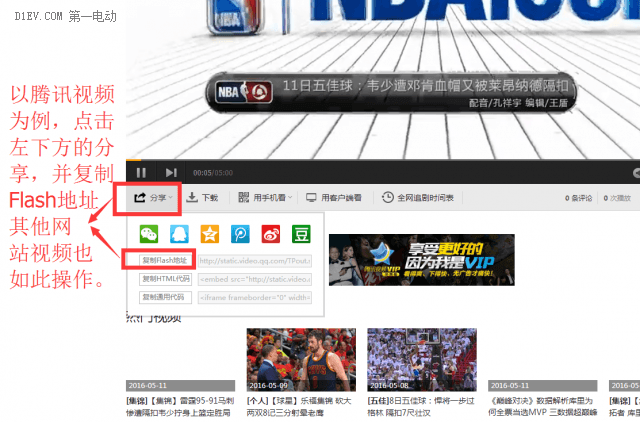
Task: Share to Qzone via star icon
Action: coord(210,234)
